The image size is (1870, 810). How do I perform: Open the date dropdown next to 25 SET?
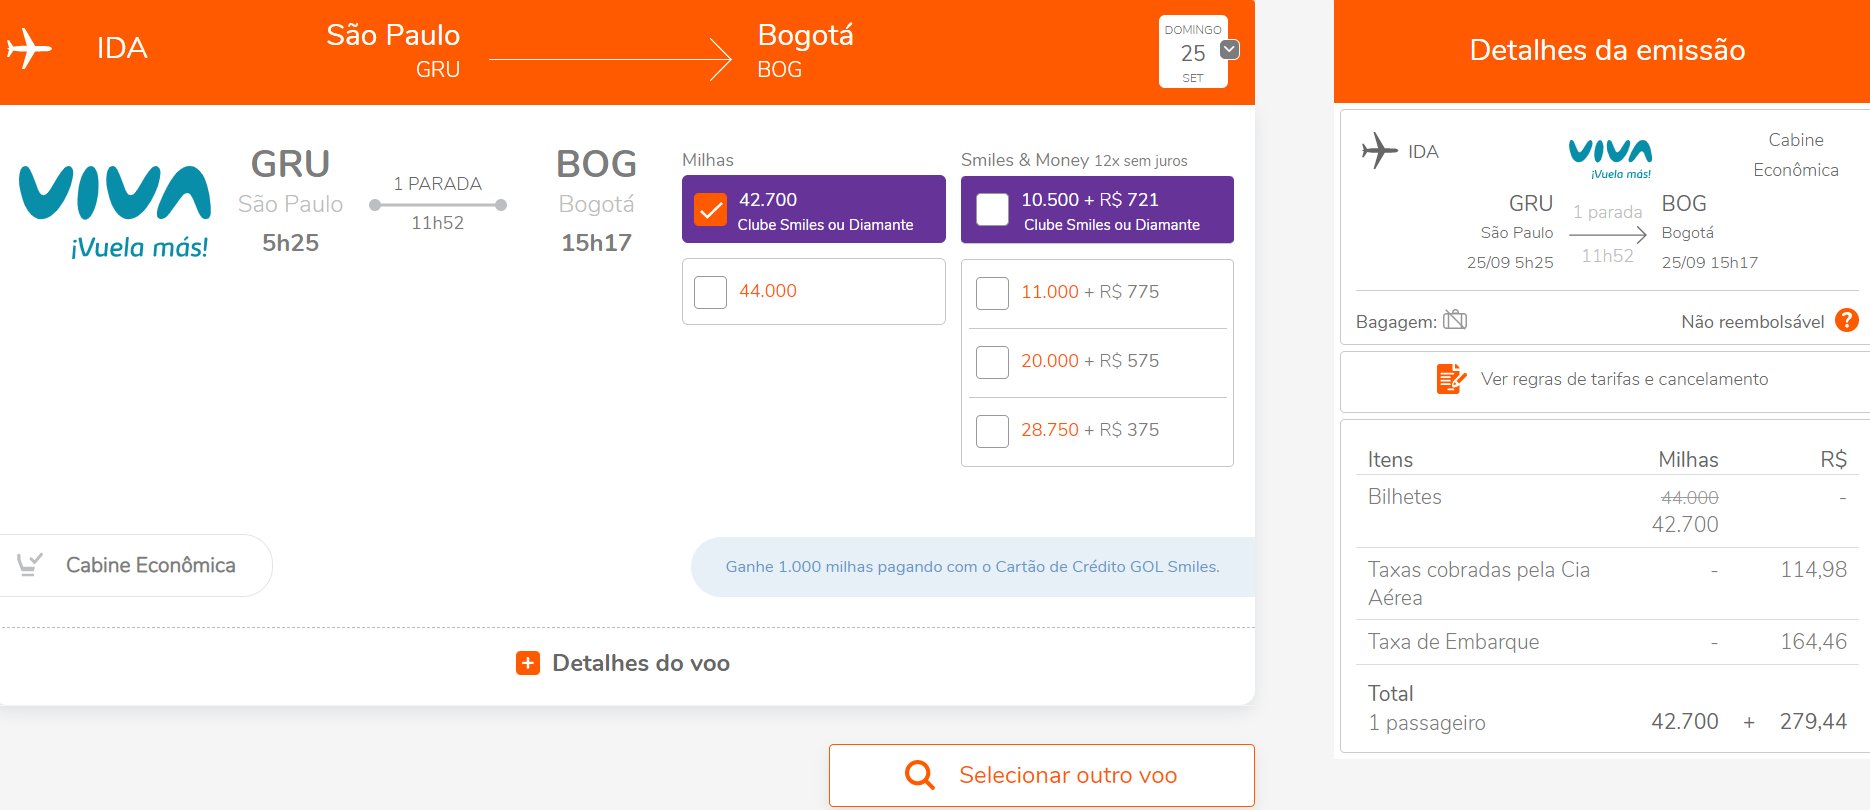pyautogui.click(x=1230, y=49)
